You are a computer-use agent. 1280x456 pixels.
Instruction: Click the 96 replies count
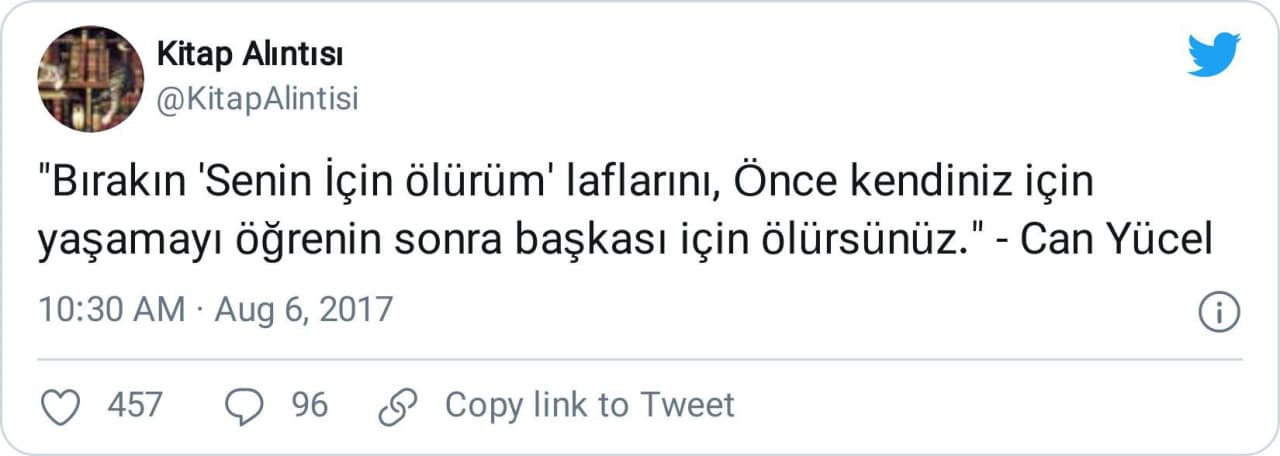[309, 405]
